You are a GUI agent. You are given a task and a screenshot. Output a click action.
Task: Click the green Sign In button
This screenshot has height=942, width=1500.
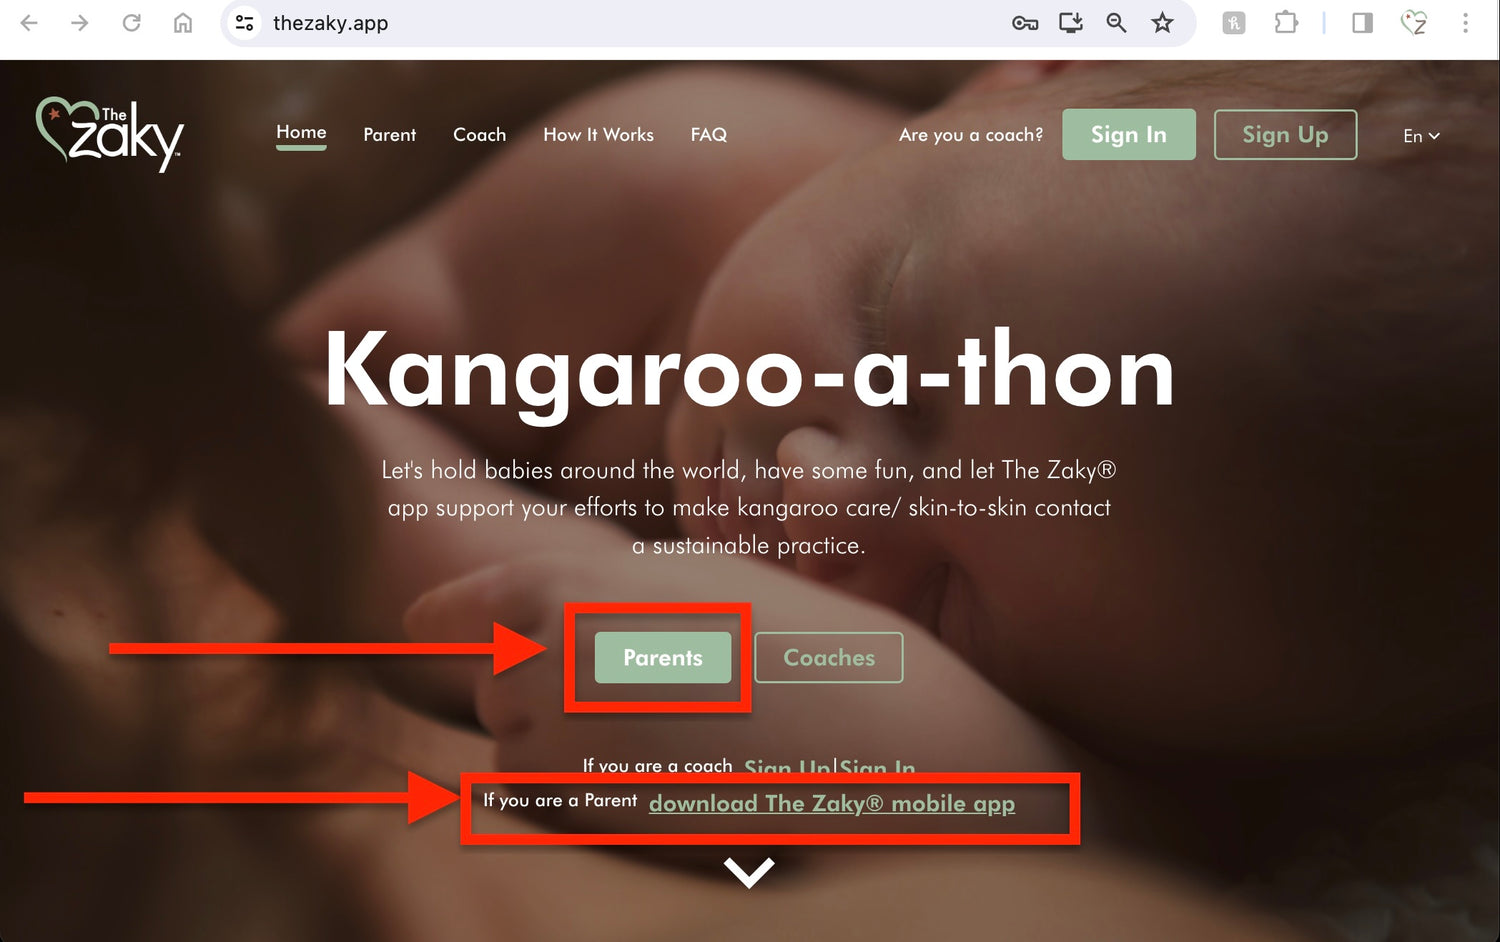click(1129, 134)
